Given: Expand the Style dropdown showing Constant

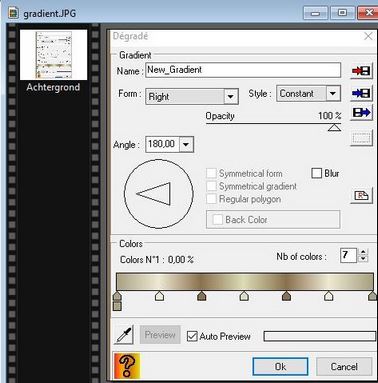Looking at the screenshot, I should tap(308, 94).
